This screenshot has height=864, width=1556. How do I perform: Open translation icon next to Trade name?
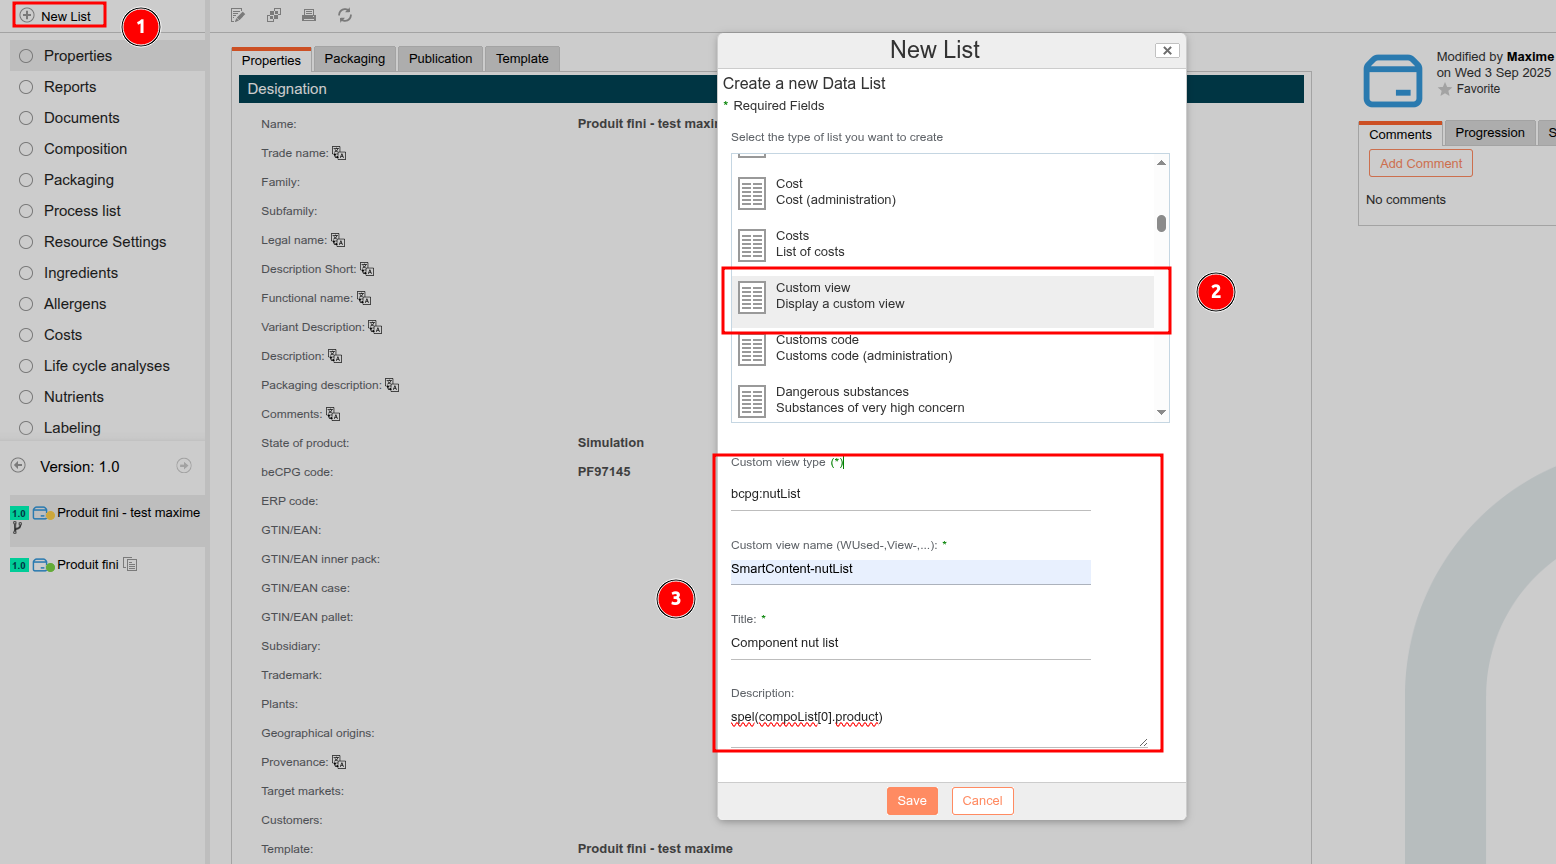pyautogui.click(x=339, y=153)
